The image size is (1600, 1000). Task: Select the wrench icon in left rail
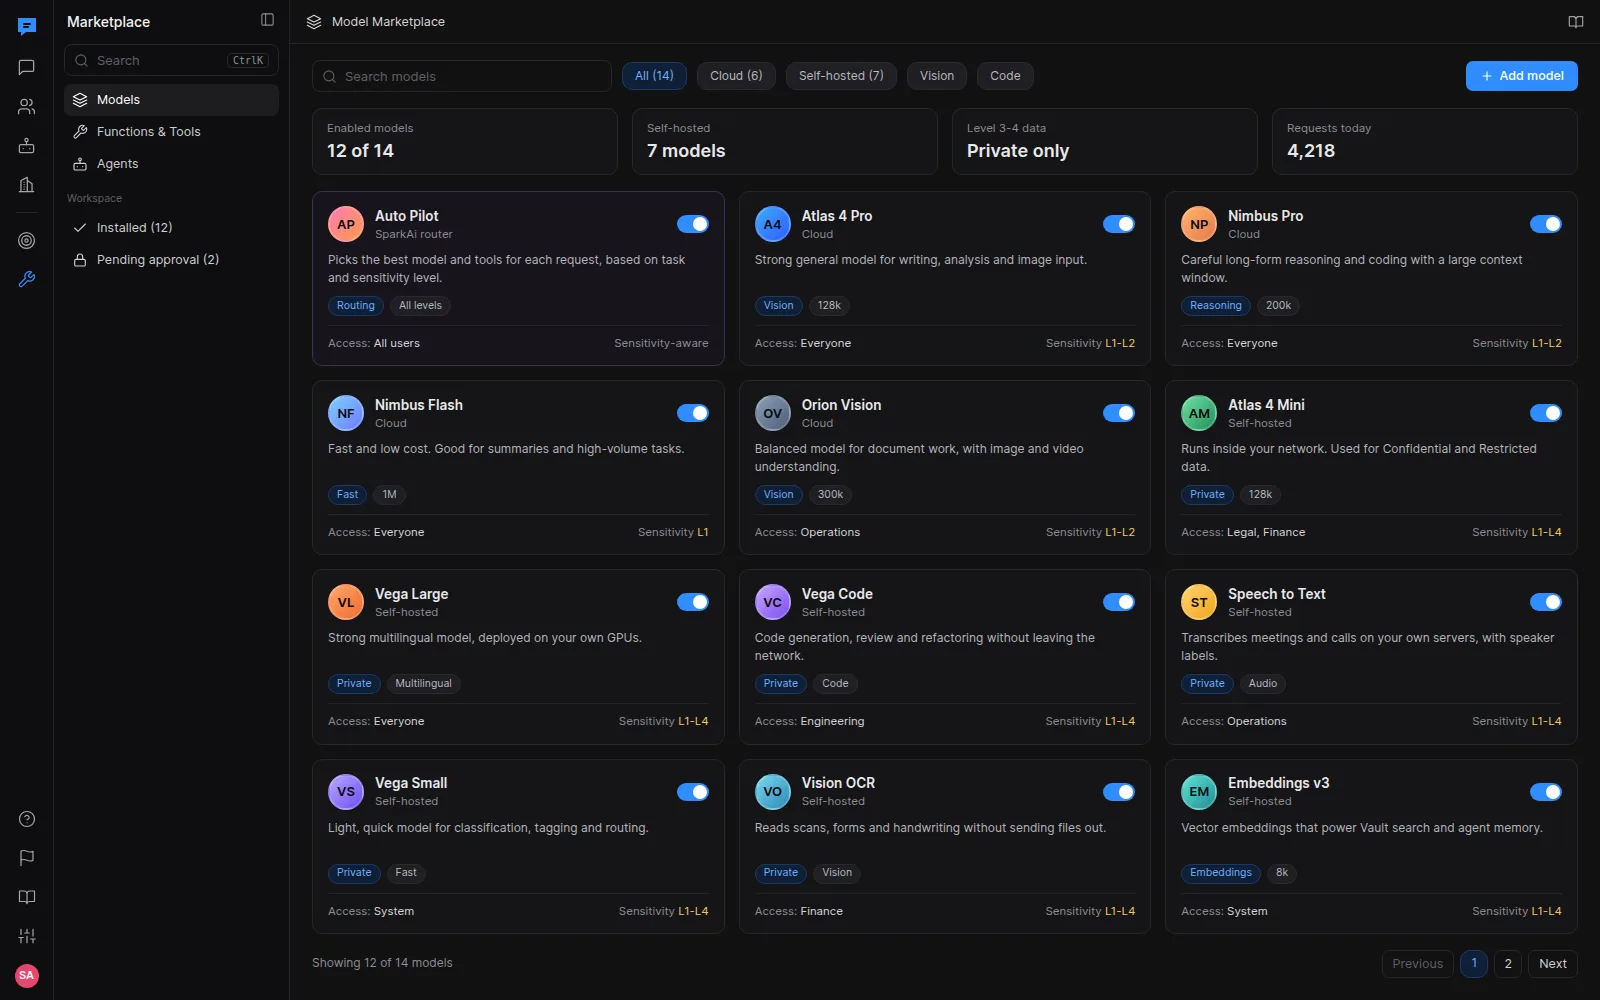[x=27, y=280]
